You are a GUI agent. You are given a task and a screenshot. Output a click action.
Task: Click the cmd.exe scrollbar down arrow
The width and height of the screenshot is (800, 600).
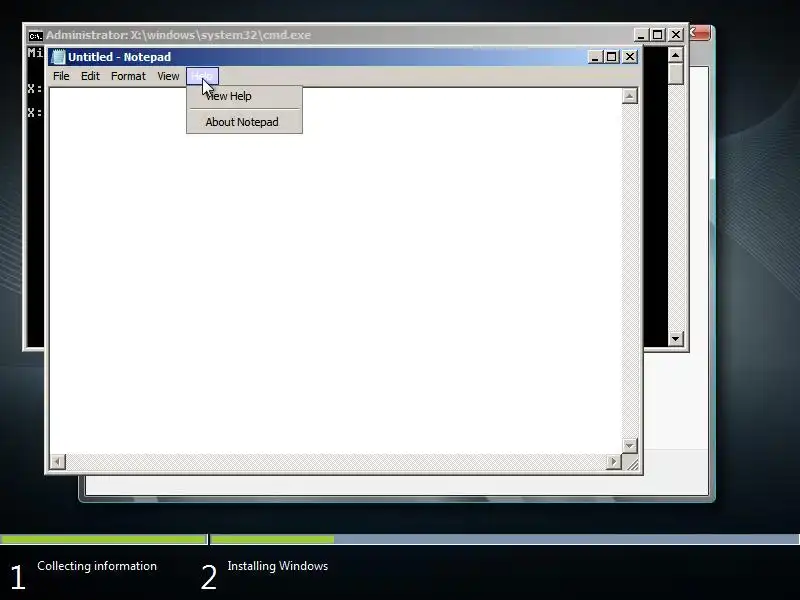tap(676, 338)
